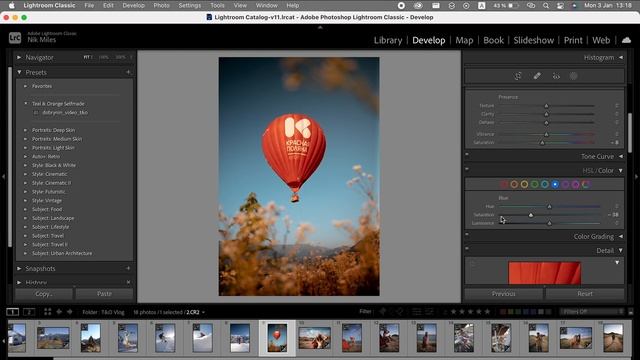Image resolution: width=640 pixels, height=360 pixels.
Task: Open the Print module
Action: click(573, 40)
